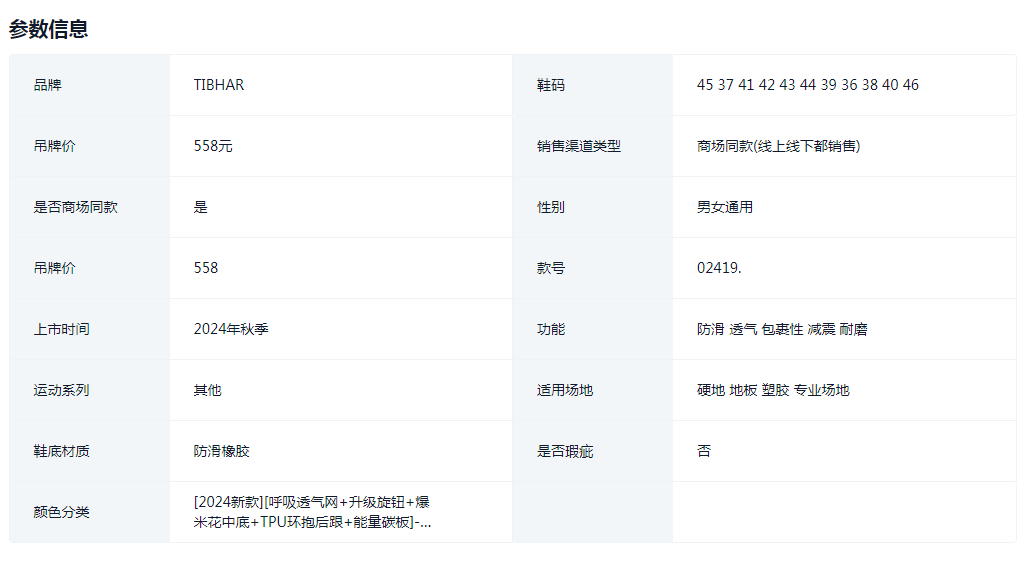This screenshot has height=582, width=1027.
Task: Click the 是否瑕疵 label cell
Action: point(565,451)
